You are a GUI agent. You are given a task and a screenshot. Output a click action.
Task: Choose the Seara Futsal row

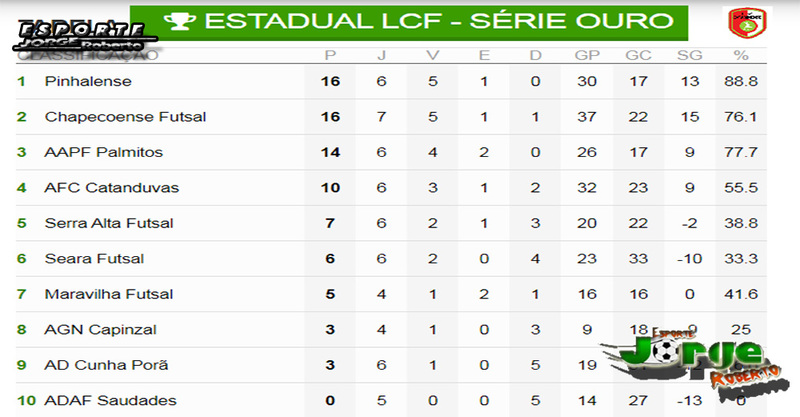pyautogui.click(x=391, y=259)
